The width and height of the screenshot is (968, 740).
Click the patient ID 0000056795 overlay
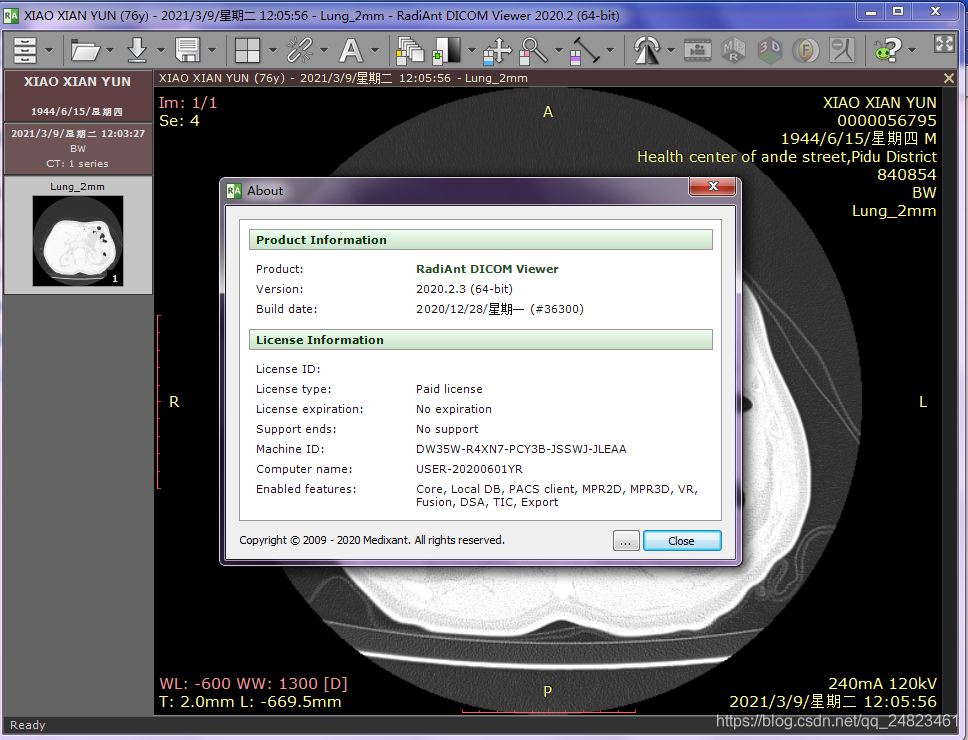coord(887,121)
